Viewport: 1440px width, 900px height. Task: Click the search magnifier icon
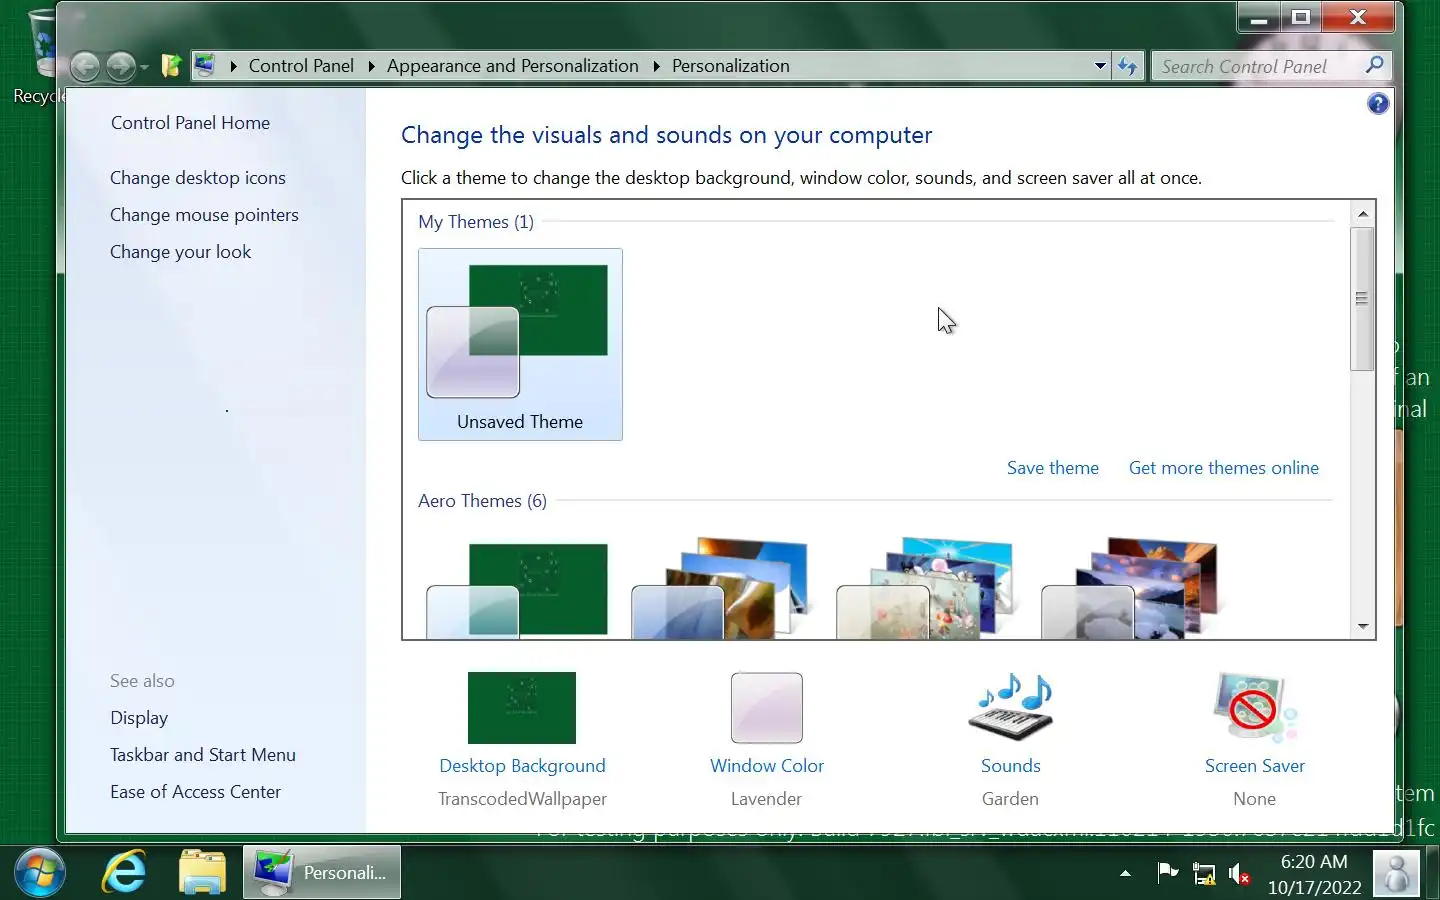pyautogui.click(x=1375, y=66)
